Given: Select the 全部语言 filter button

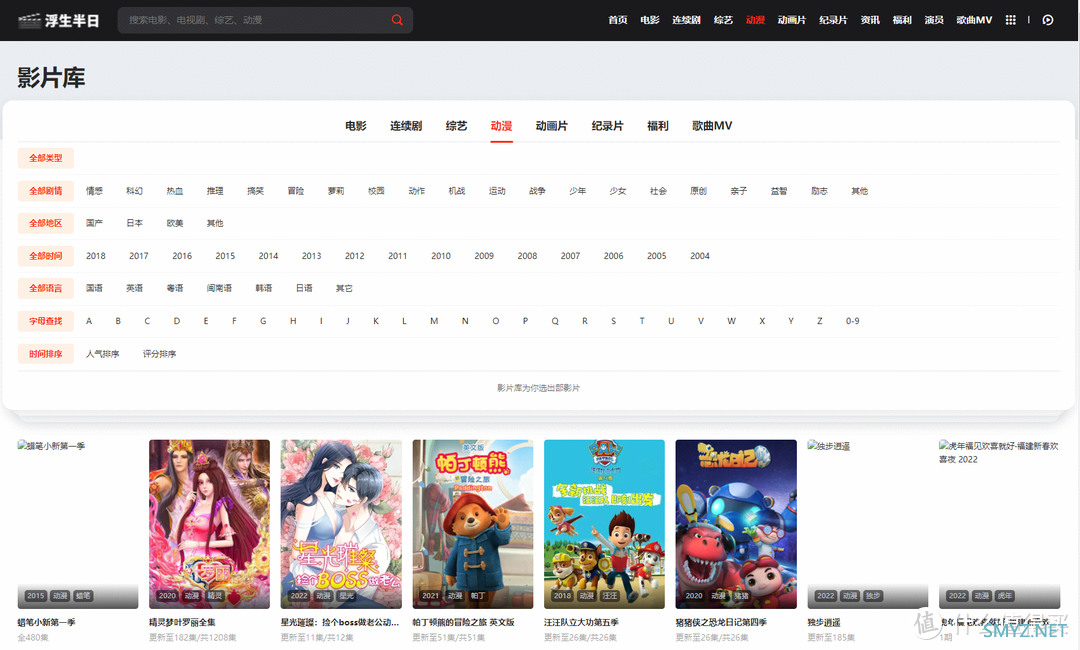Looking at the screenshot, I should click(45, 288).
